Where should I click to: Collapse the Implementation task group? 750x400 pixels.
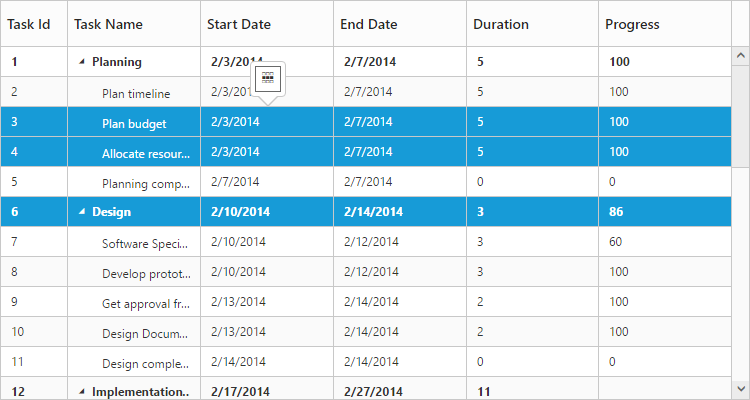tap(82, 392)
